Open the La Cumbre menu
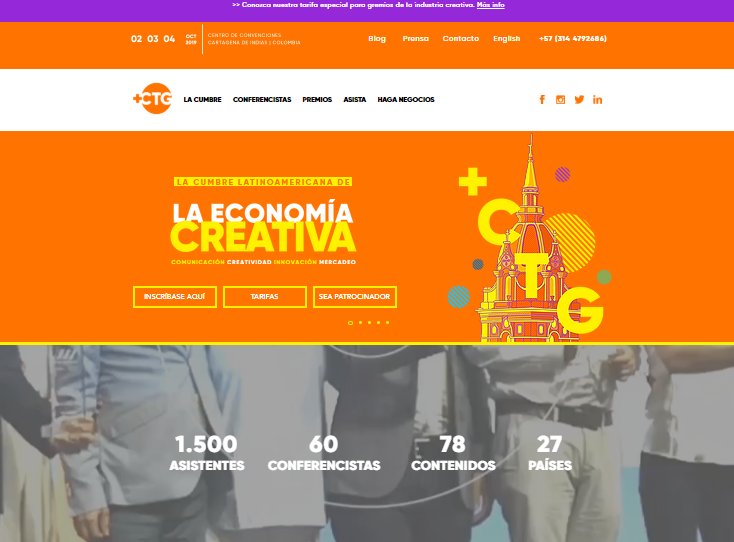Image resolution: width=734 pixels, height=542 pixels. click(202, 100)
